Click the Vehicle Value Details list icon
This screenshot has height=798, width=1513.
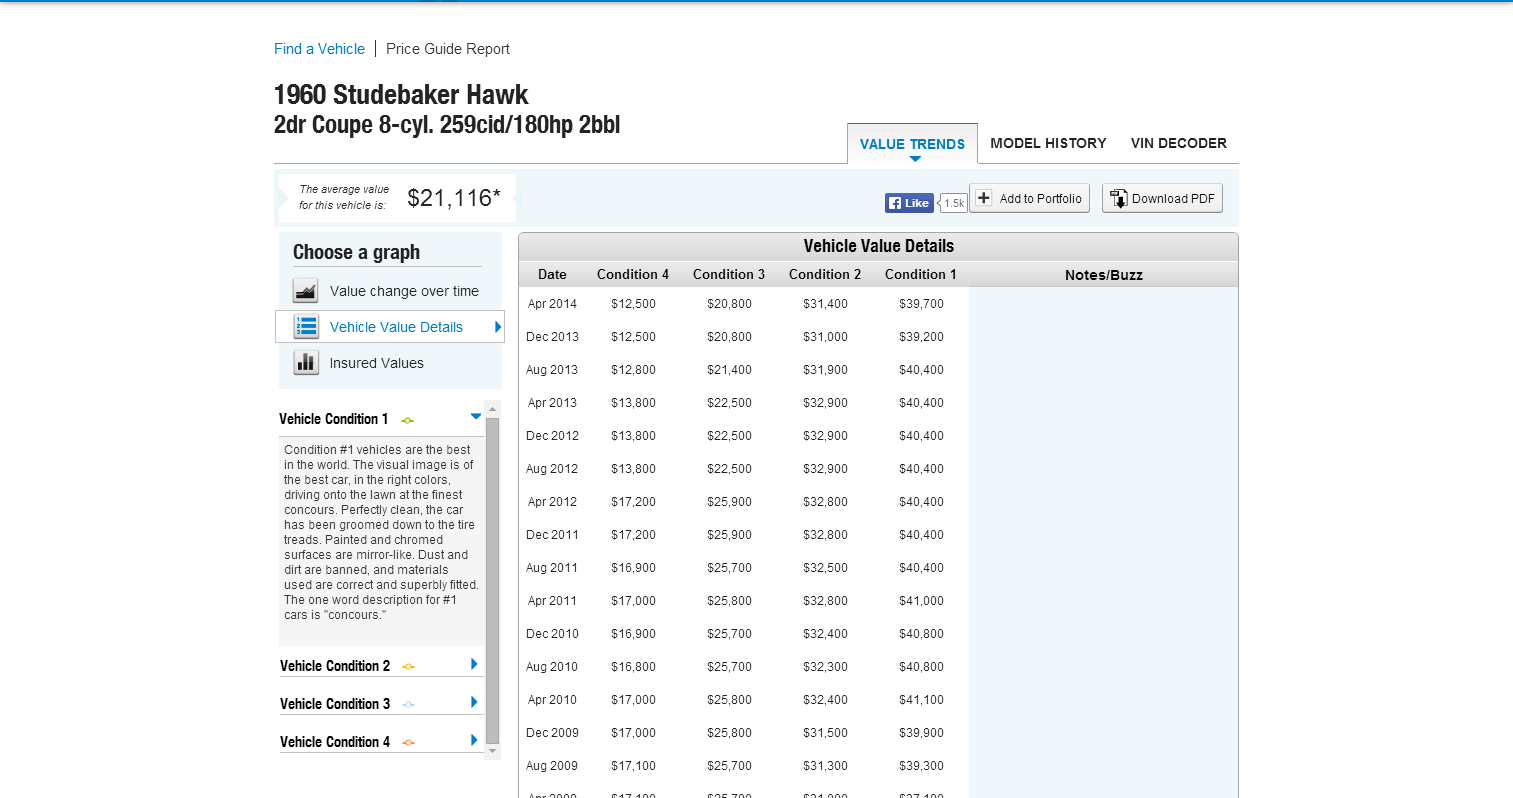coord(306,327)
